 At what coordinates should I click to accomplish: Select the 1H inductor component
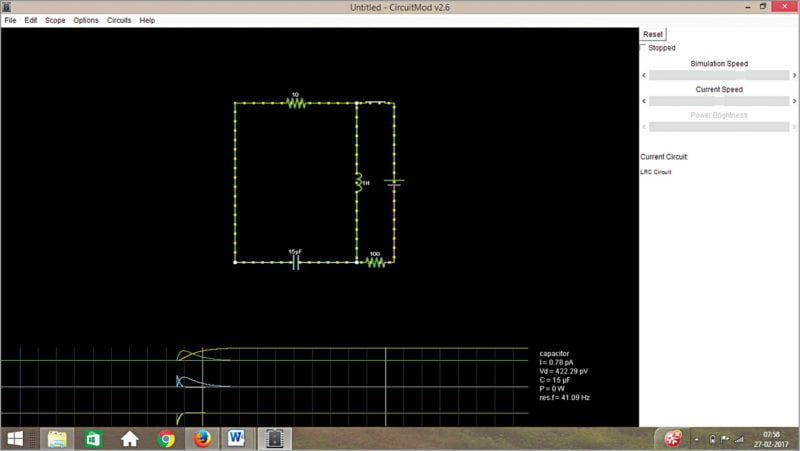(x=357, y=183)
